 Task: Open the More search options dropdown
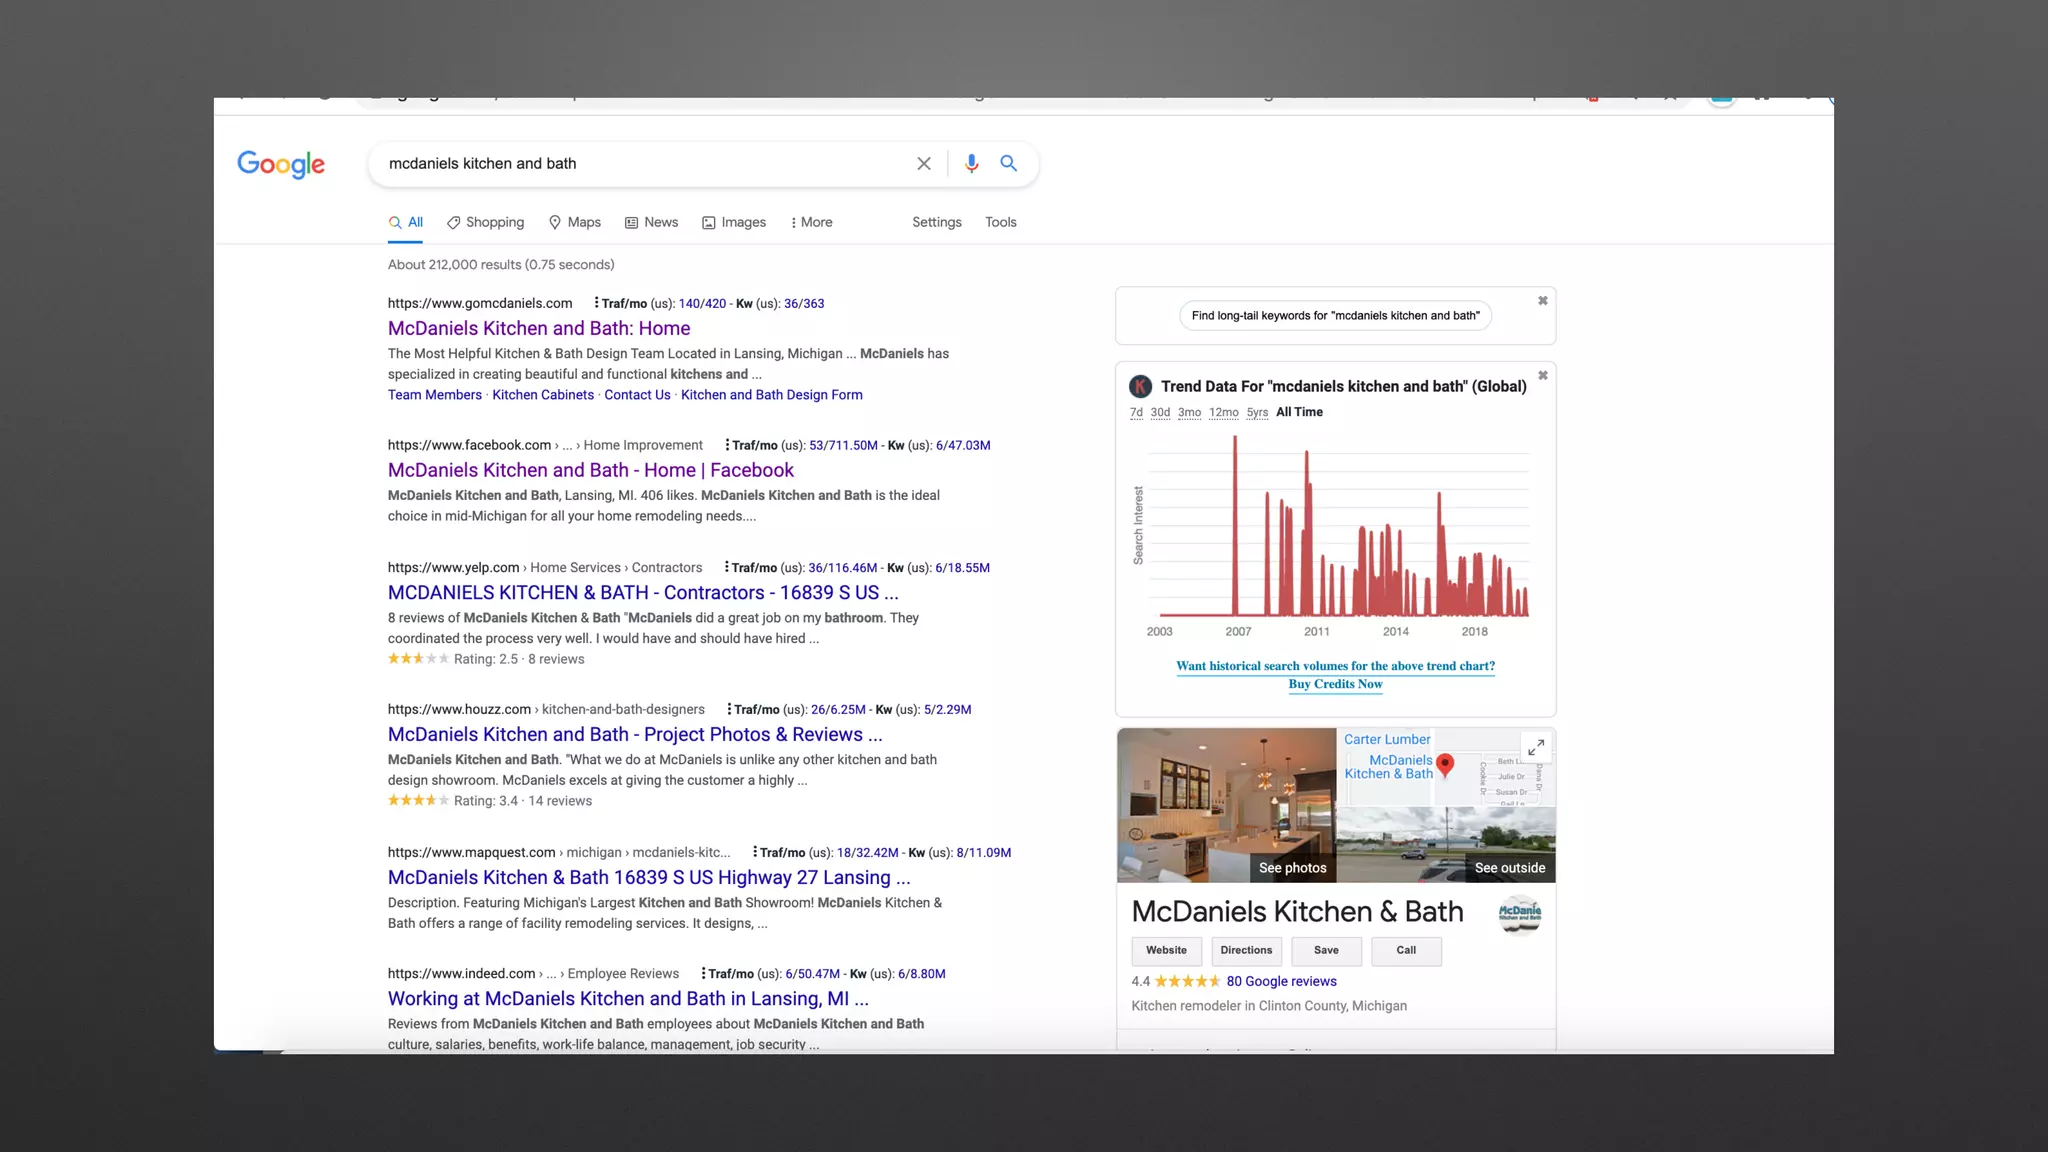coord(811,223)
